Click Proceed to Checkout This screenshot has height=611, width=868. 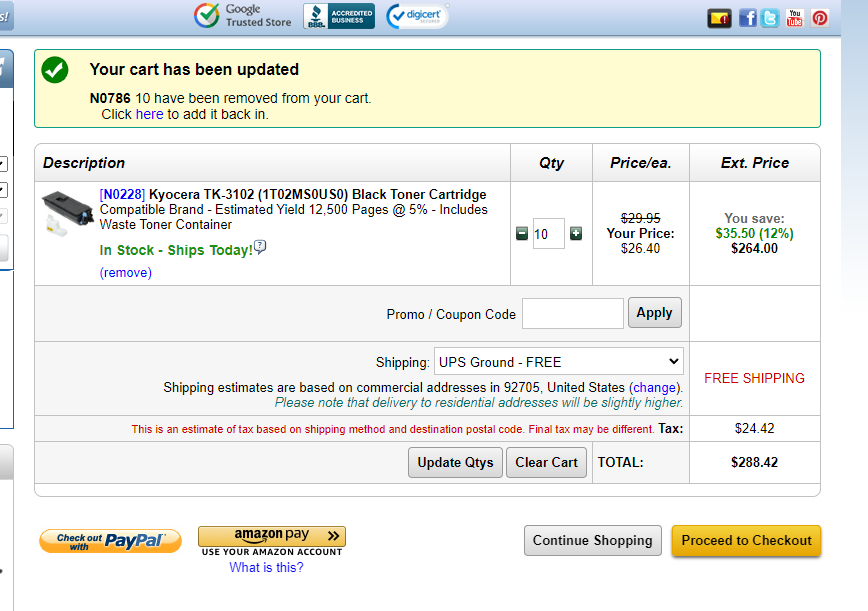(746, 540)
